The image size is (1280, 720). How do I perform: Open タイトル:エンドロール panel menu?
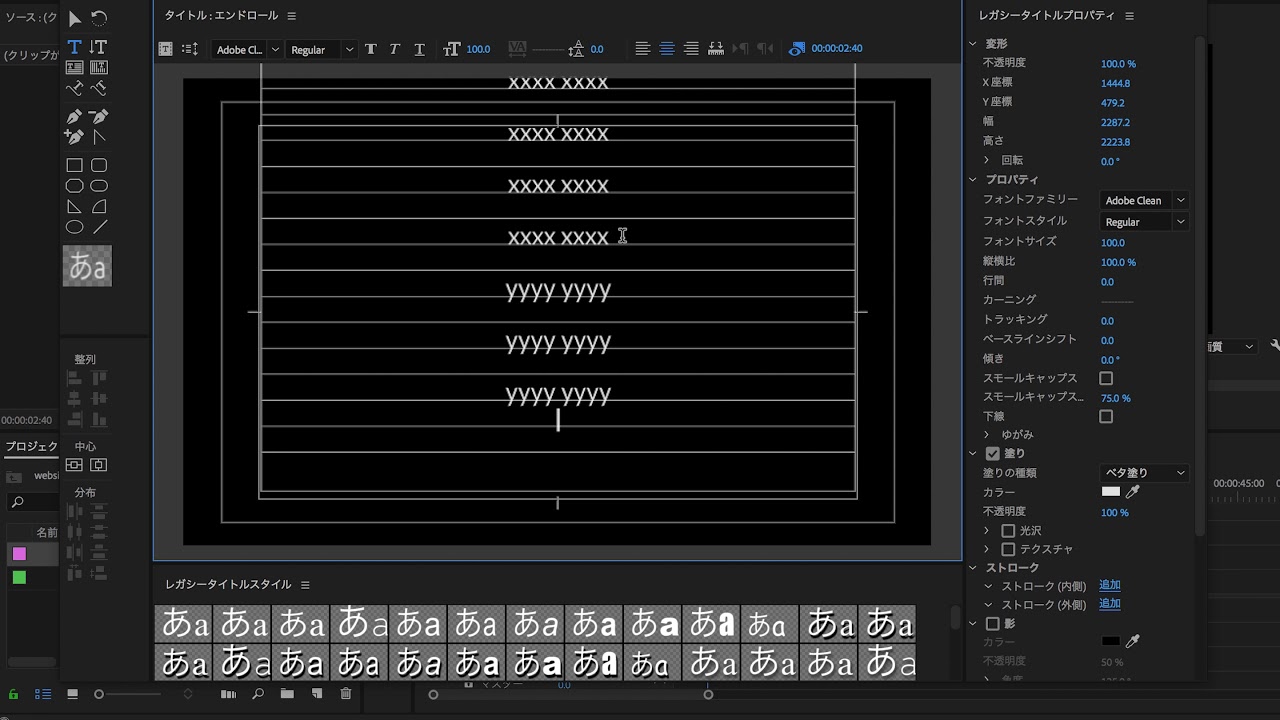tap(291, 16)
